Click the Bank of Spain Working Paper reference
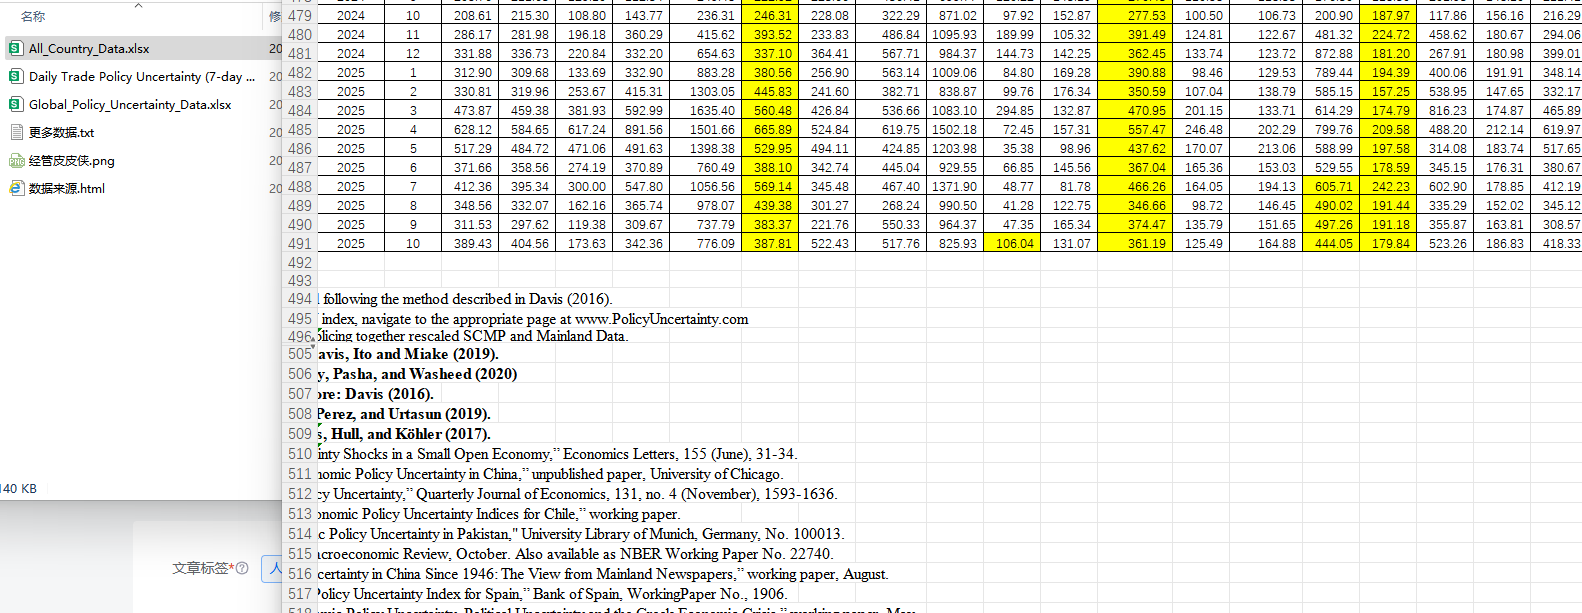This screenshot has width=1582, height=613. (552, 594)
